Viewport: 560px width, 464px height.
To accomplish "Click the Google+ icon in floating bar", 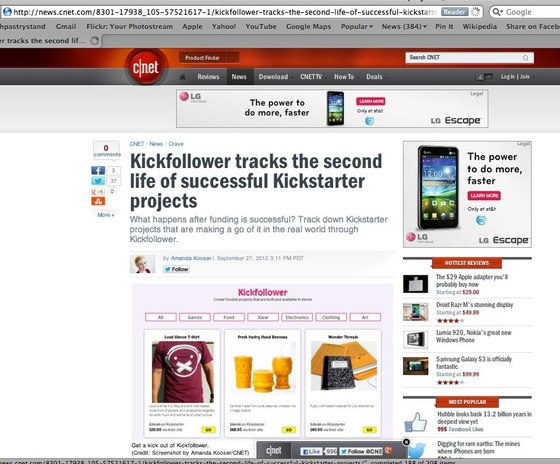I will pos(389,451).
